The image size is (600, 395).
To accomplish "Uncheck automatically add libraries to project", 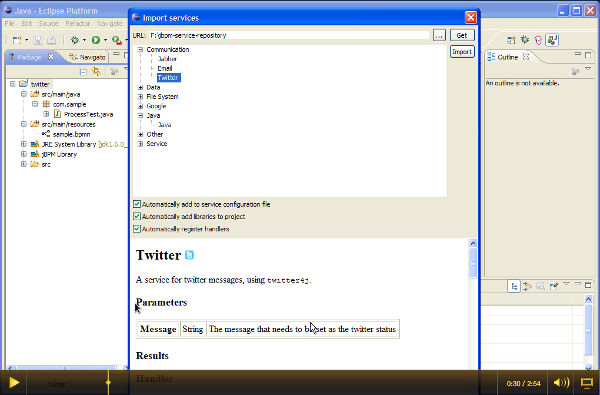I will (x=137, y=216).
